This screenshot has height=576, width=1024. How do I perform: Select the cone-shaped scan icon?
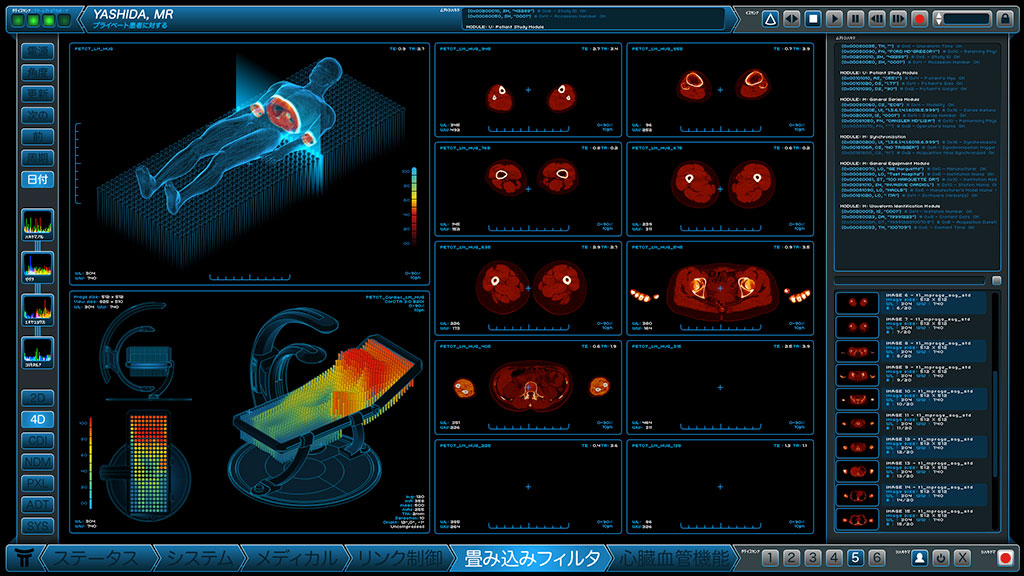[x=770, y=18]
